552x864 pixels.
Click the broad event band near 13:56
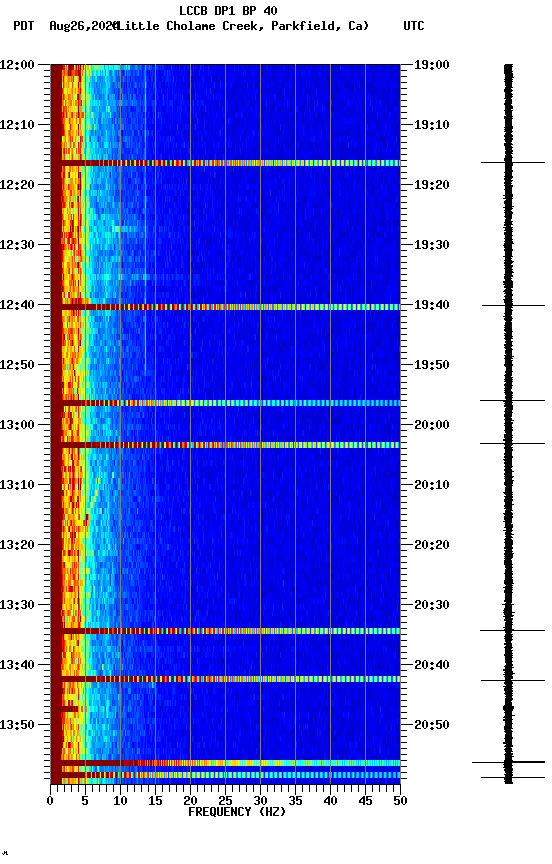coord(225,763)
